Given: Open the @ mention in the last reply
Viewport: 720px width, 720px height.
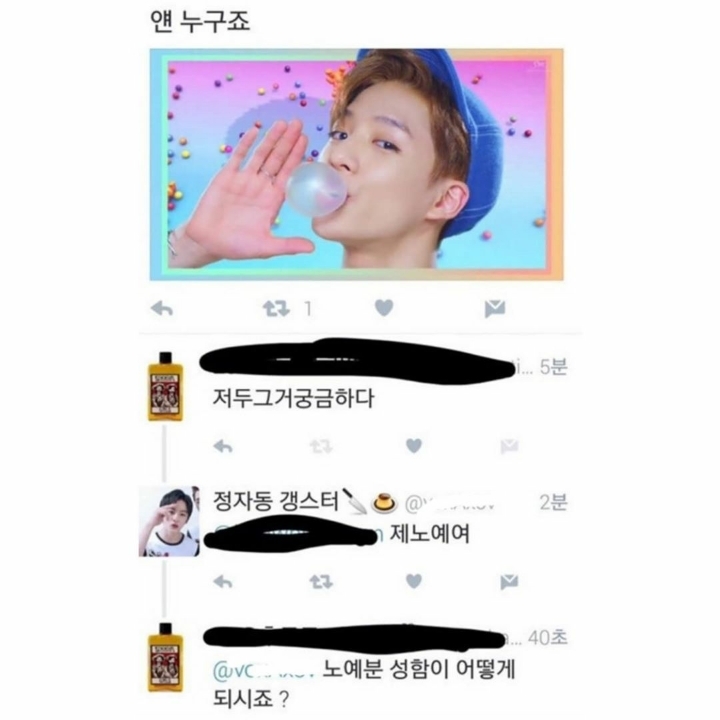Looking at the screenshot, I should click(264, 671).
